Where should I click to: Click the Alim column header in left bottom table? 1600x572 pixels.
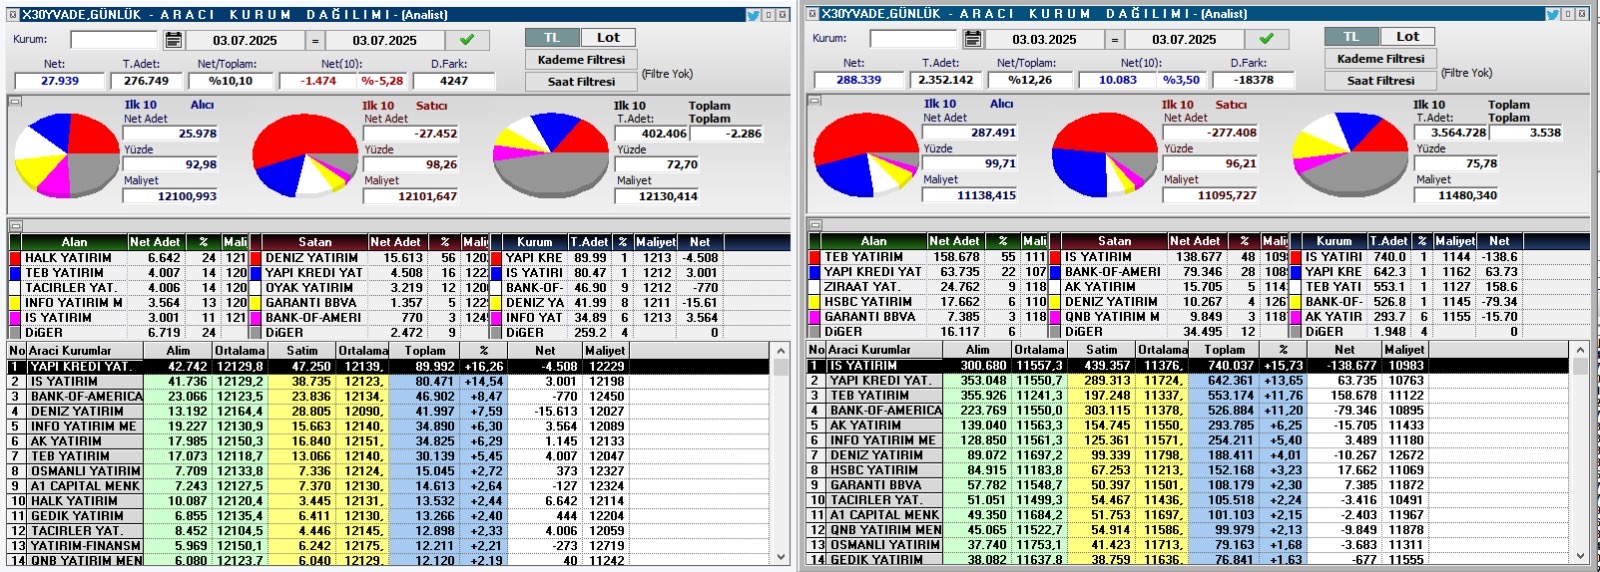[178, 351]
